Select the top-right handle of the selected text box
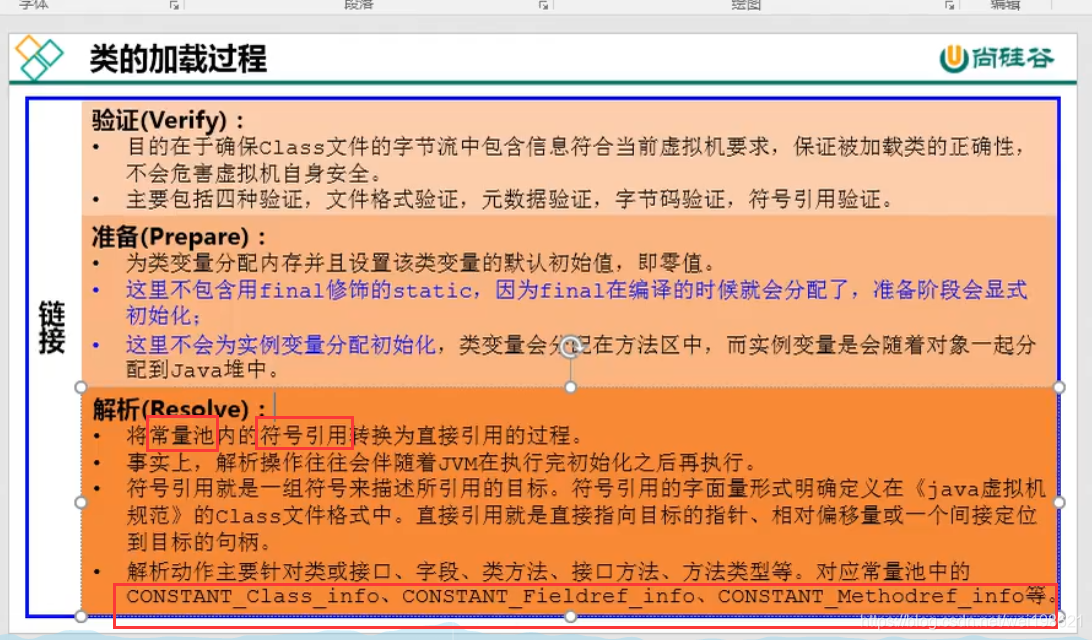Viewport: 1092px width, 640px height. [1059, 387]
